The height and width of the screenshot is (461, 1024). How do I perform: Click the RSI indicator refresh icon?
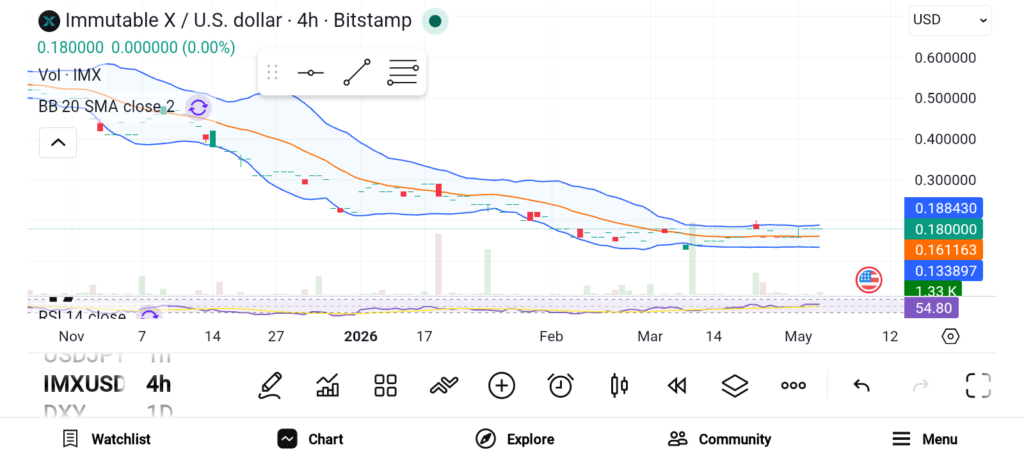[150, 315]
